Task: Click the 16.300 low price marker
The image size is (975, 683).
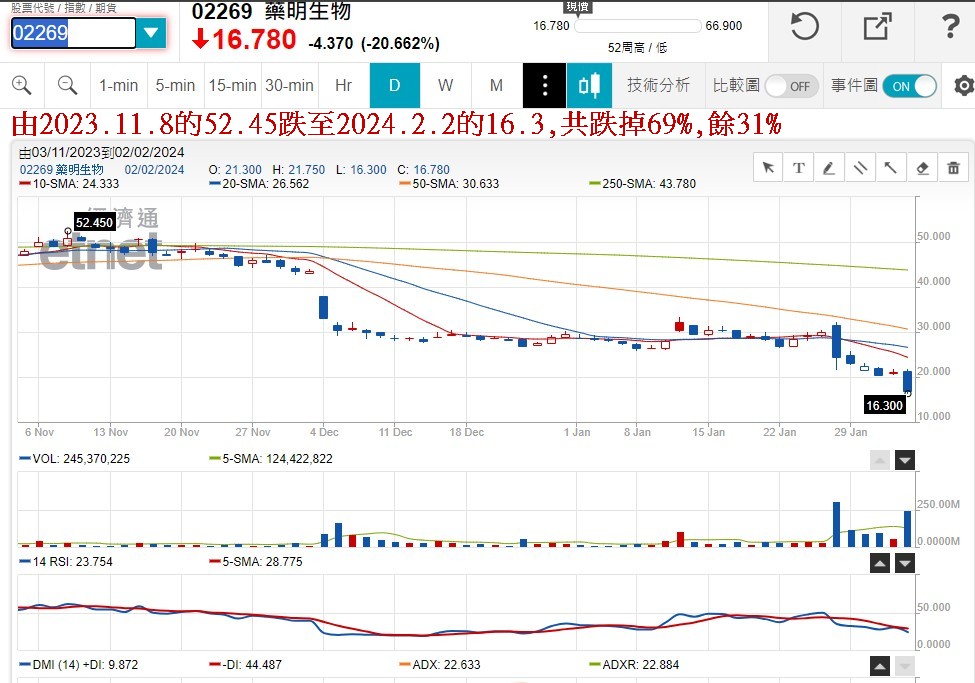Action: click(884, 406)
